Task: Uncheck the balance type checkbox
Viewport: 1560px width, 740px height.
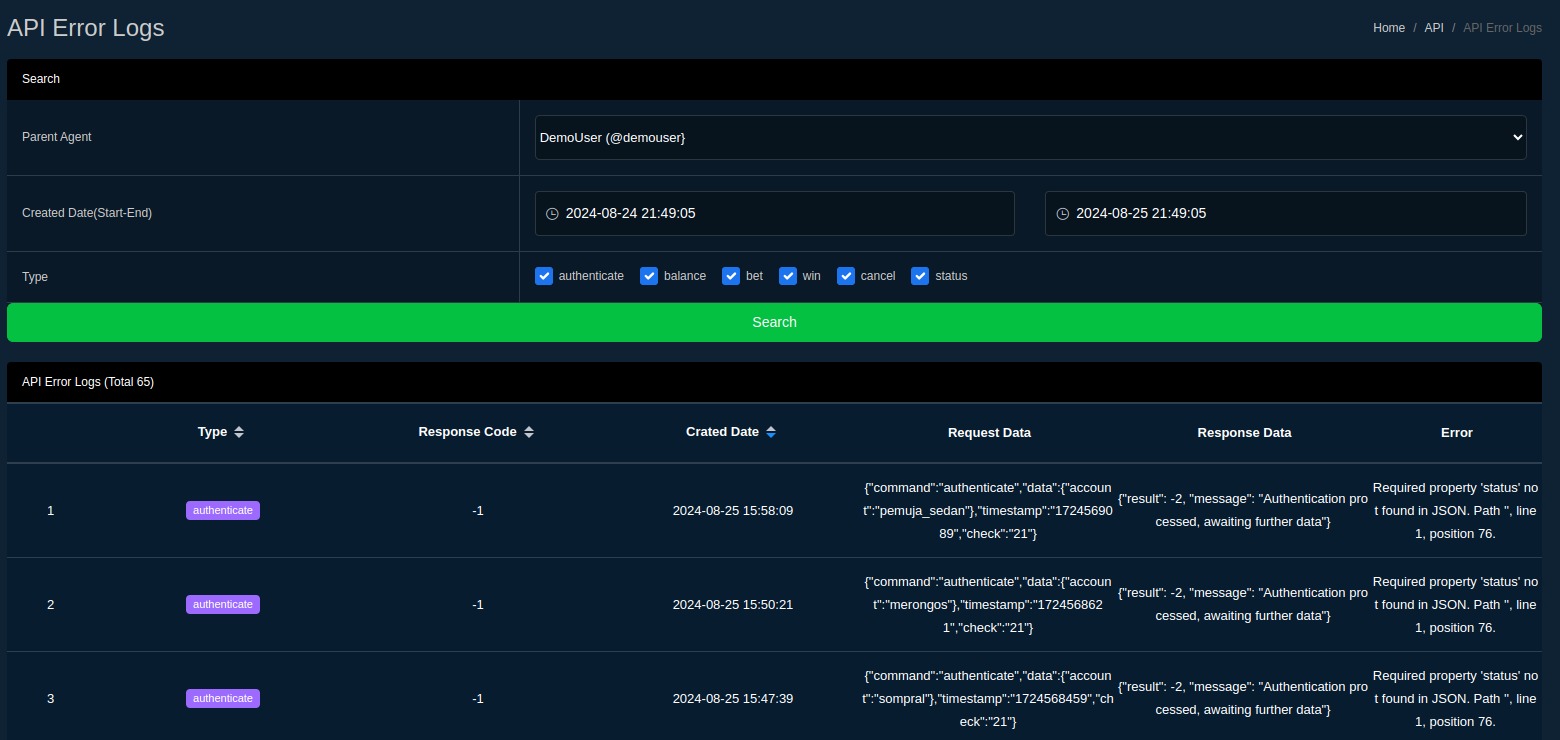Action: [649, 276]
